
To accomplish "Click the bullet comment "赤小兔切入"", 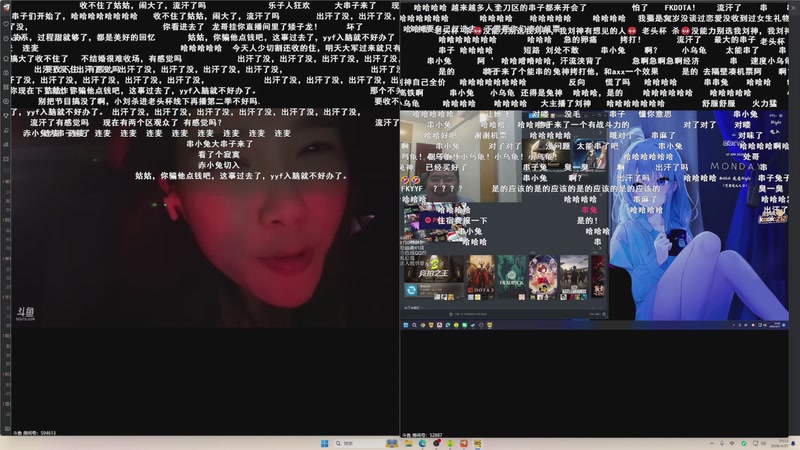I will [218, 165].
